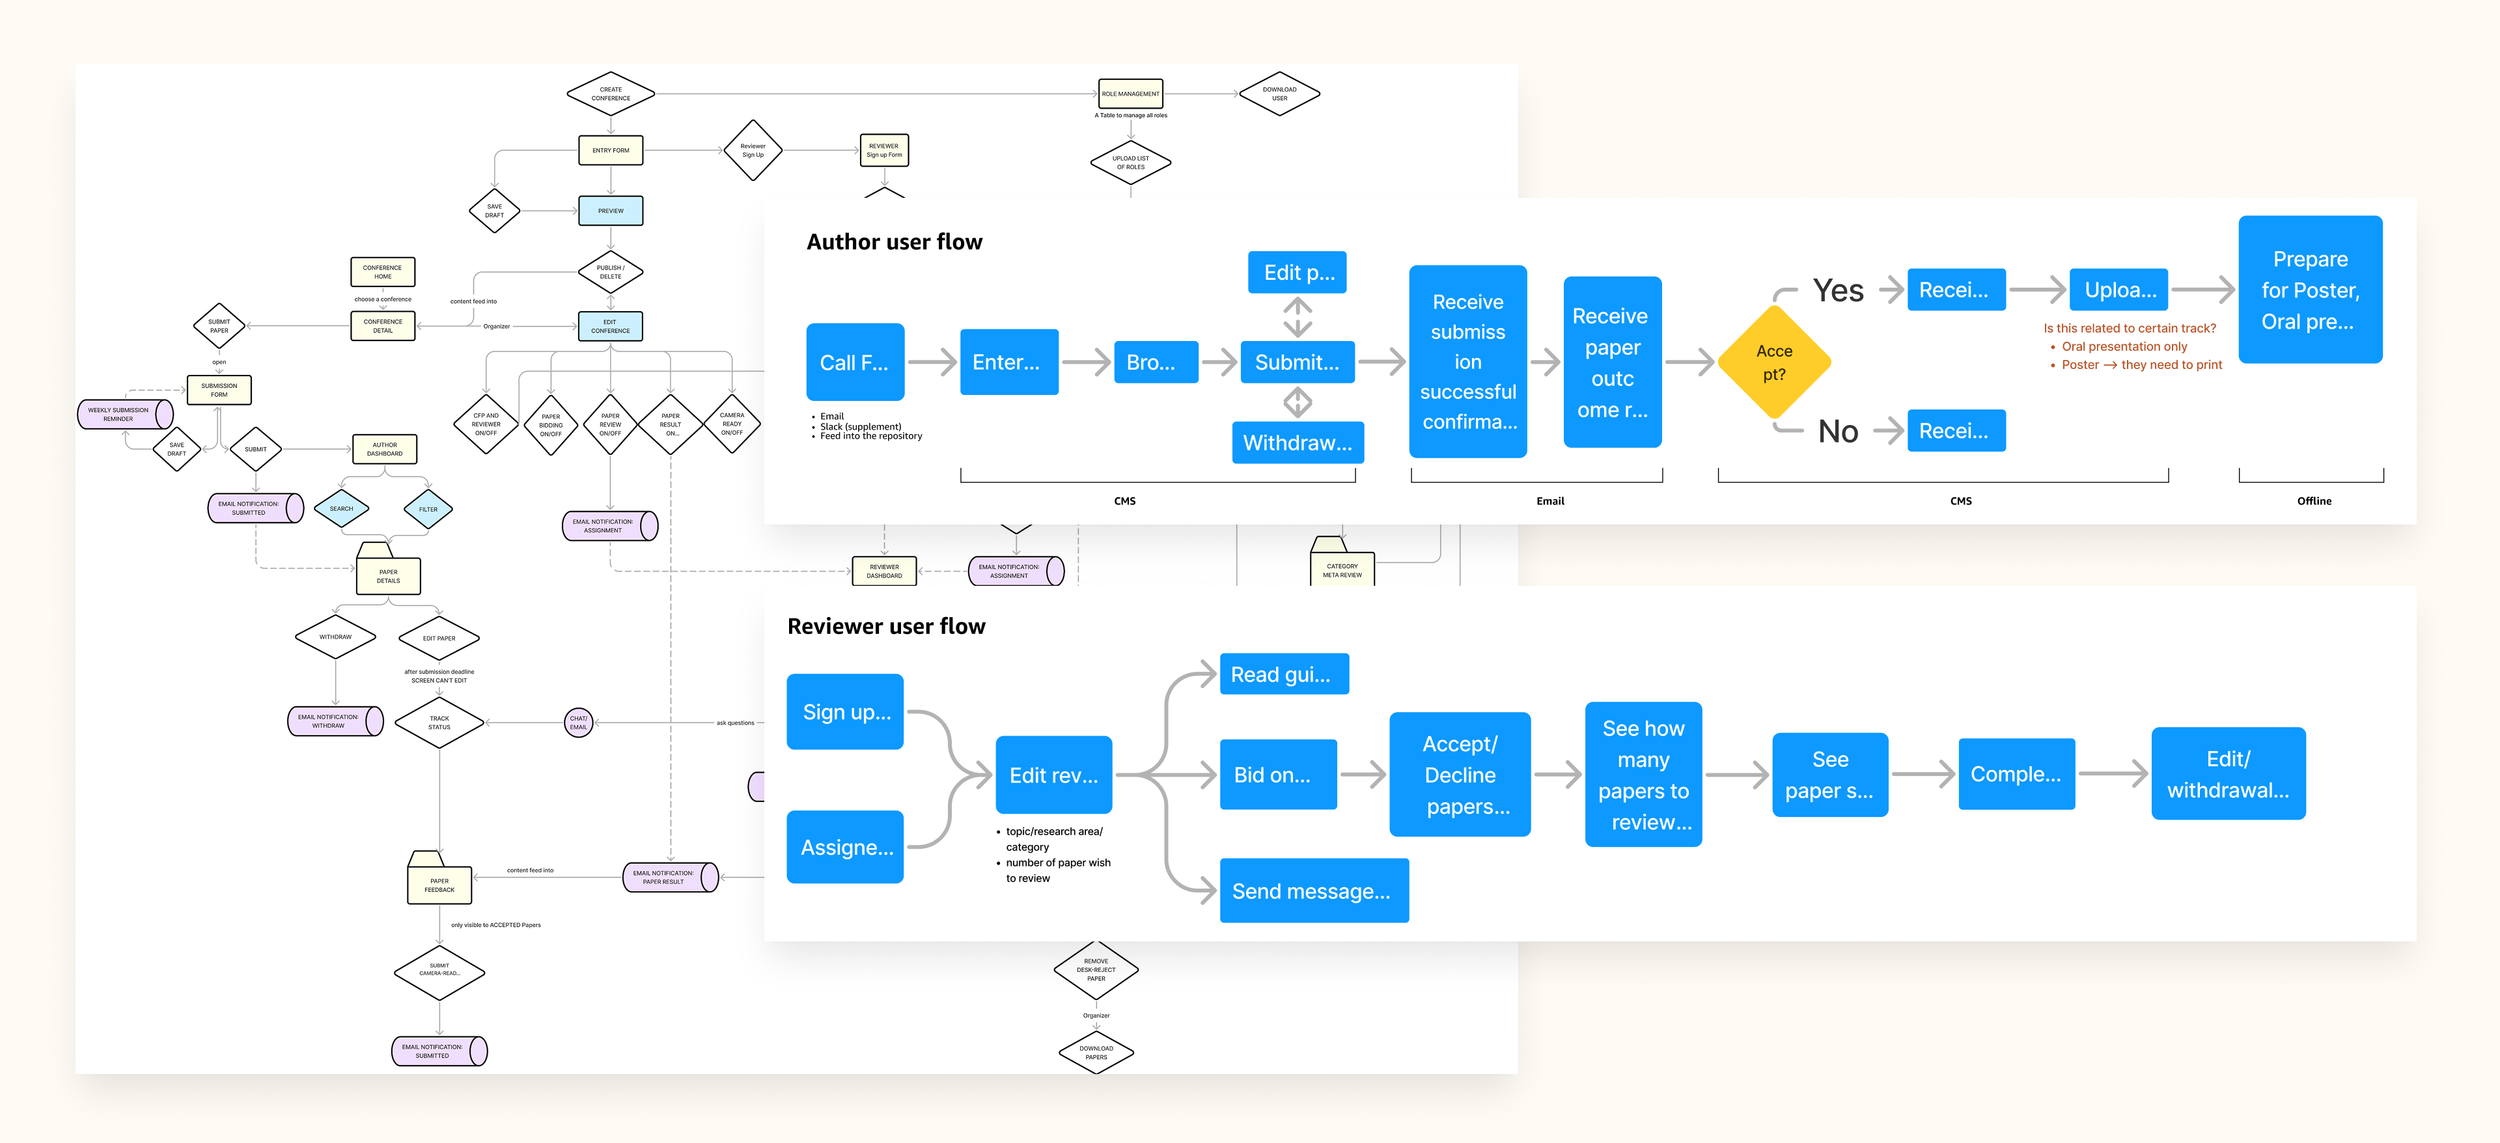Click the Prepare for Poster, Oral pre... block
The width and height of the screenshot is (2500, 1143).
(2309, 290)
